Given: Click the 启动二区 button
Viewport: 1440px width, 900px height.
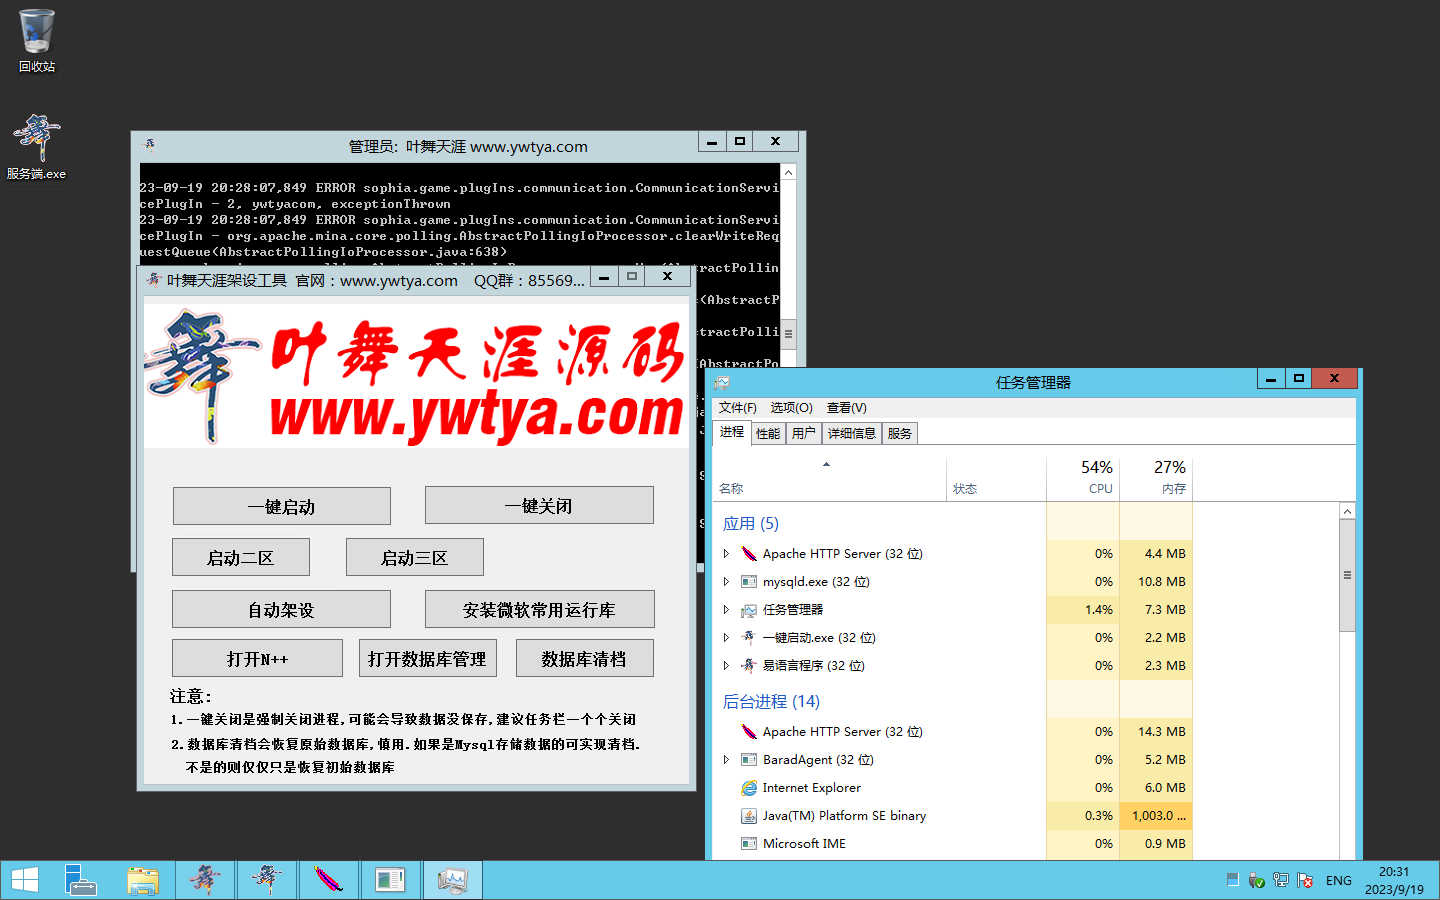Looking at the screenshot, I should coord(240,557).
